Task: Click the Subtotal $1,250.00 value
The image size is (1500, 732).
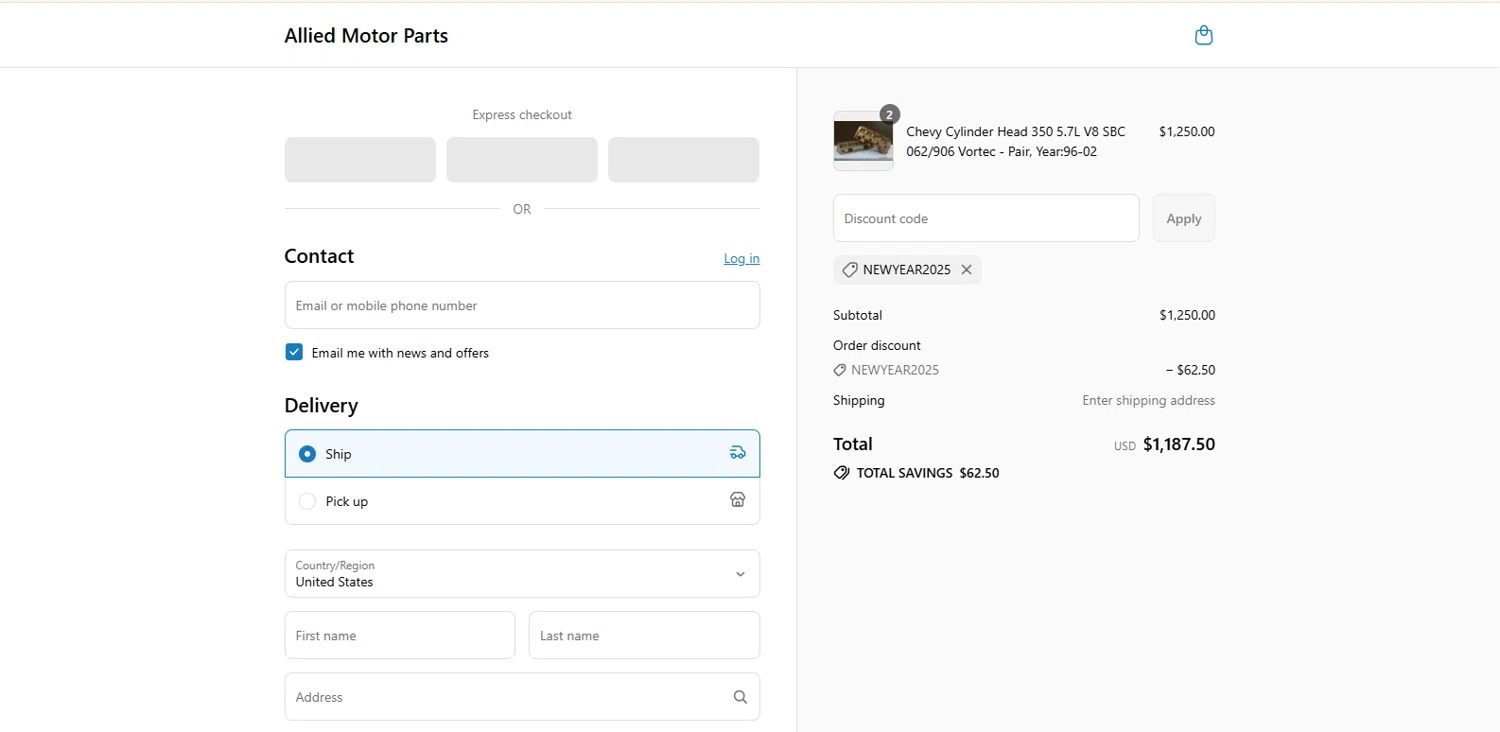Action: (1187, 315)
